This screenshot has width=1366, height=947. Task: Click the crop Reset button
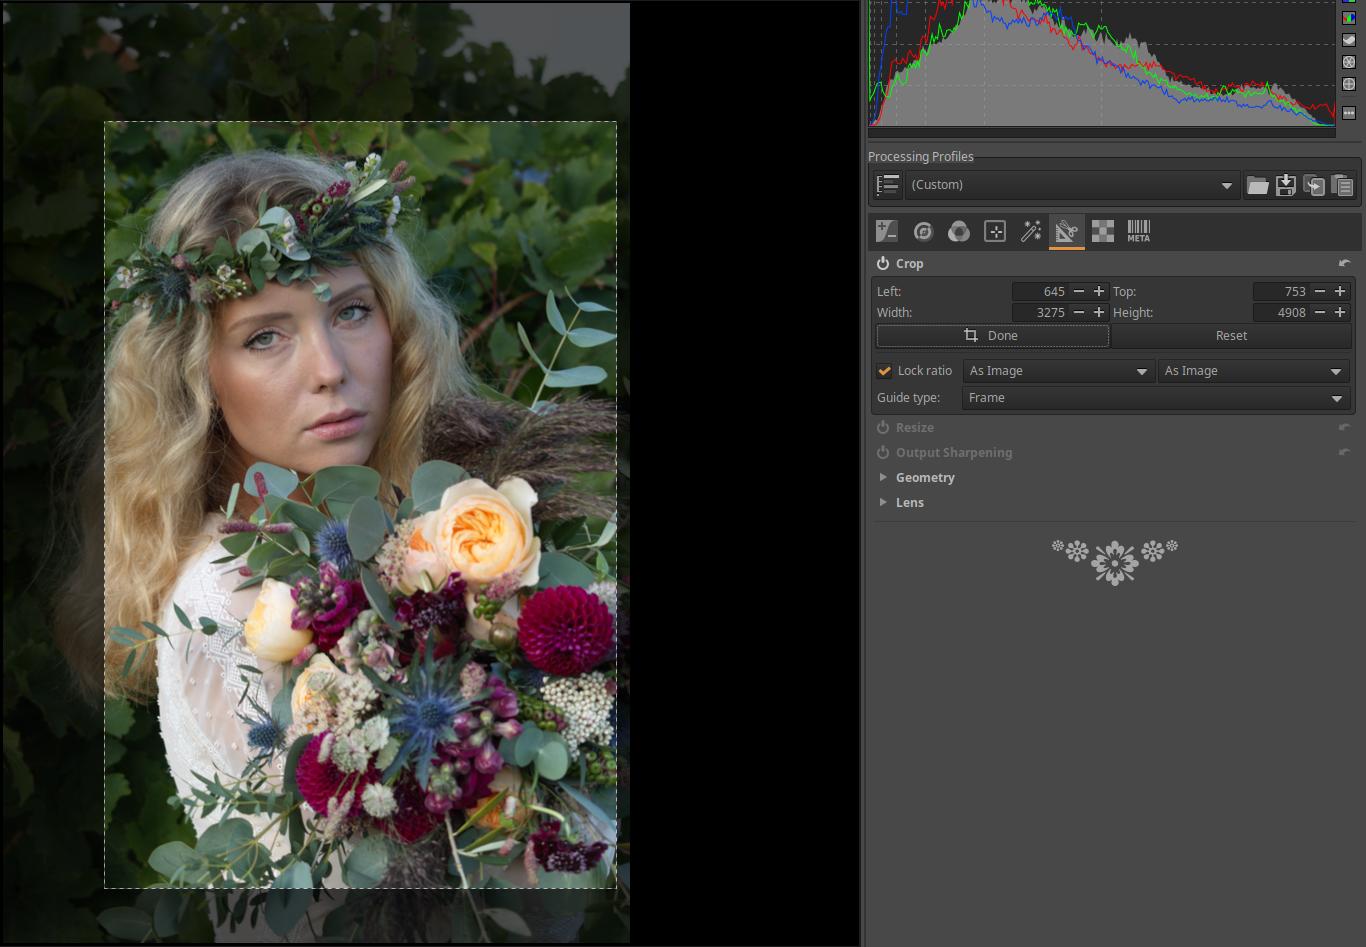tap(1231, 336)
